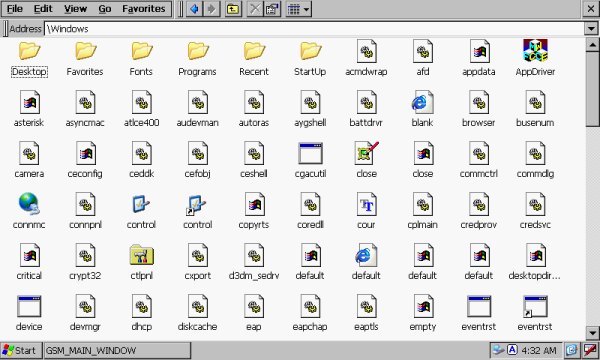Viewport: 600px width, 360px height.
Task: Select the Desktop folder icon
Action: pos(29,50)
